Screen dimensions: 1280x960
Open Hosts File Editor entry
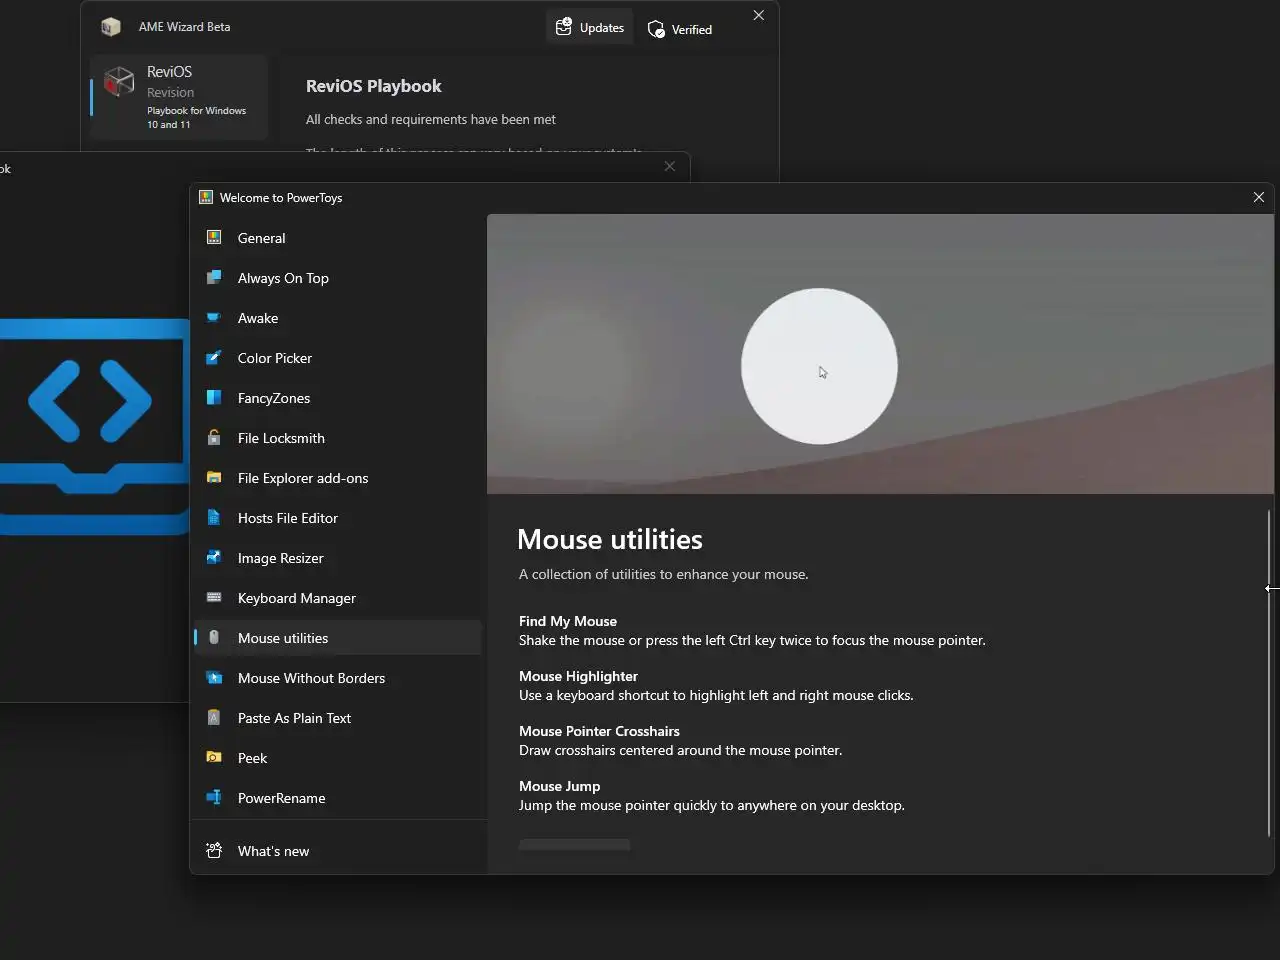(x=338, y=518)
